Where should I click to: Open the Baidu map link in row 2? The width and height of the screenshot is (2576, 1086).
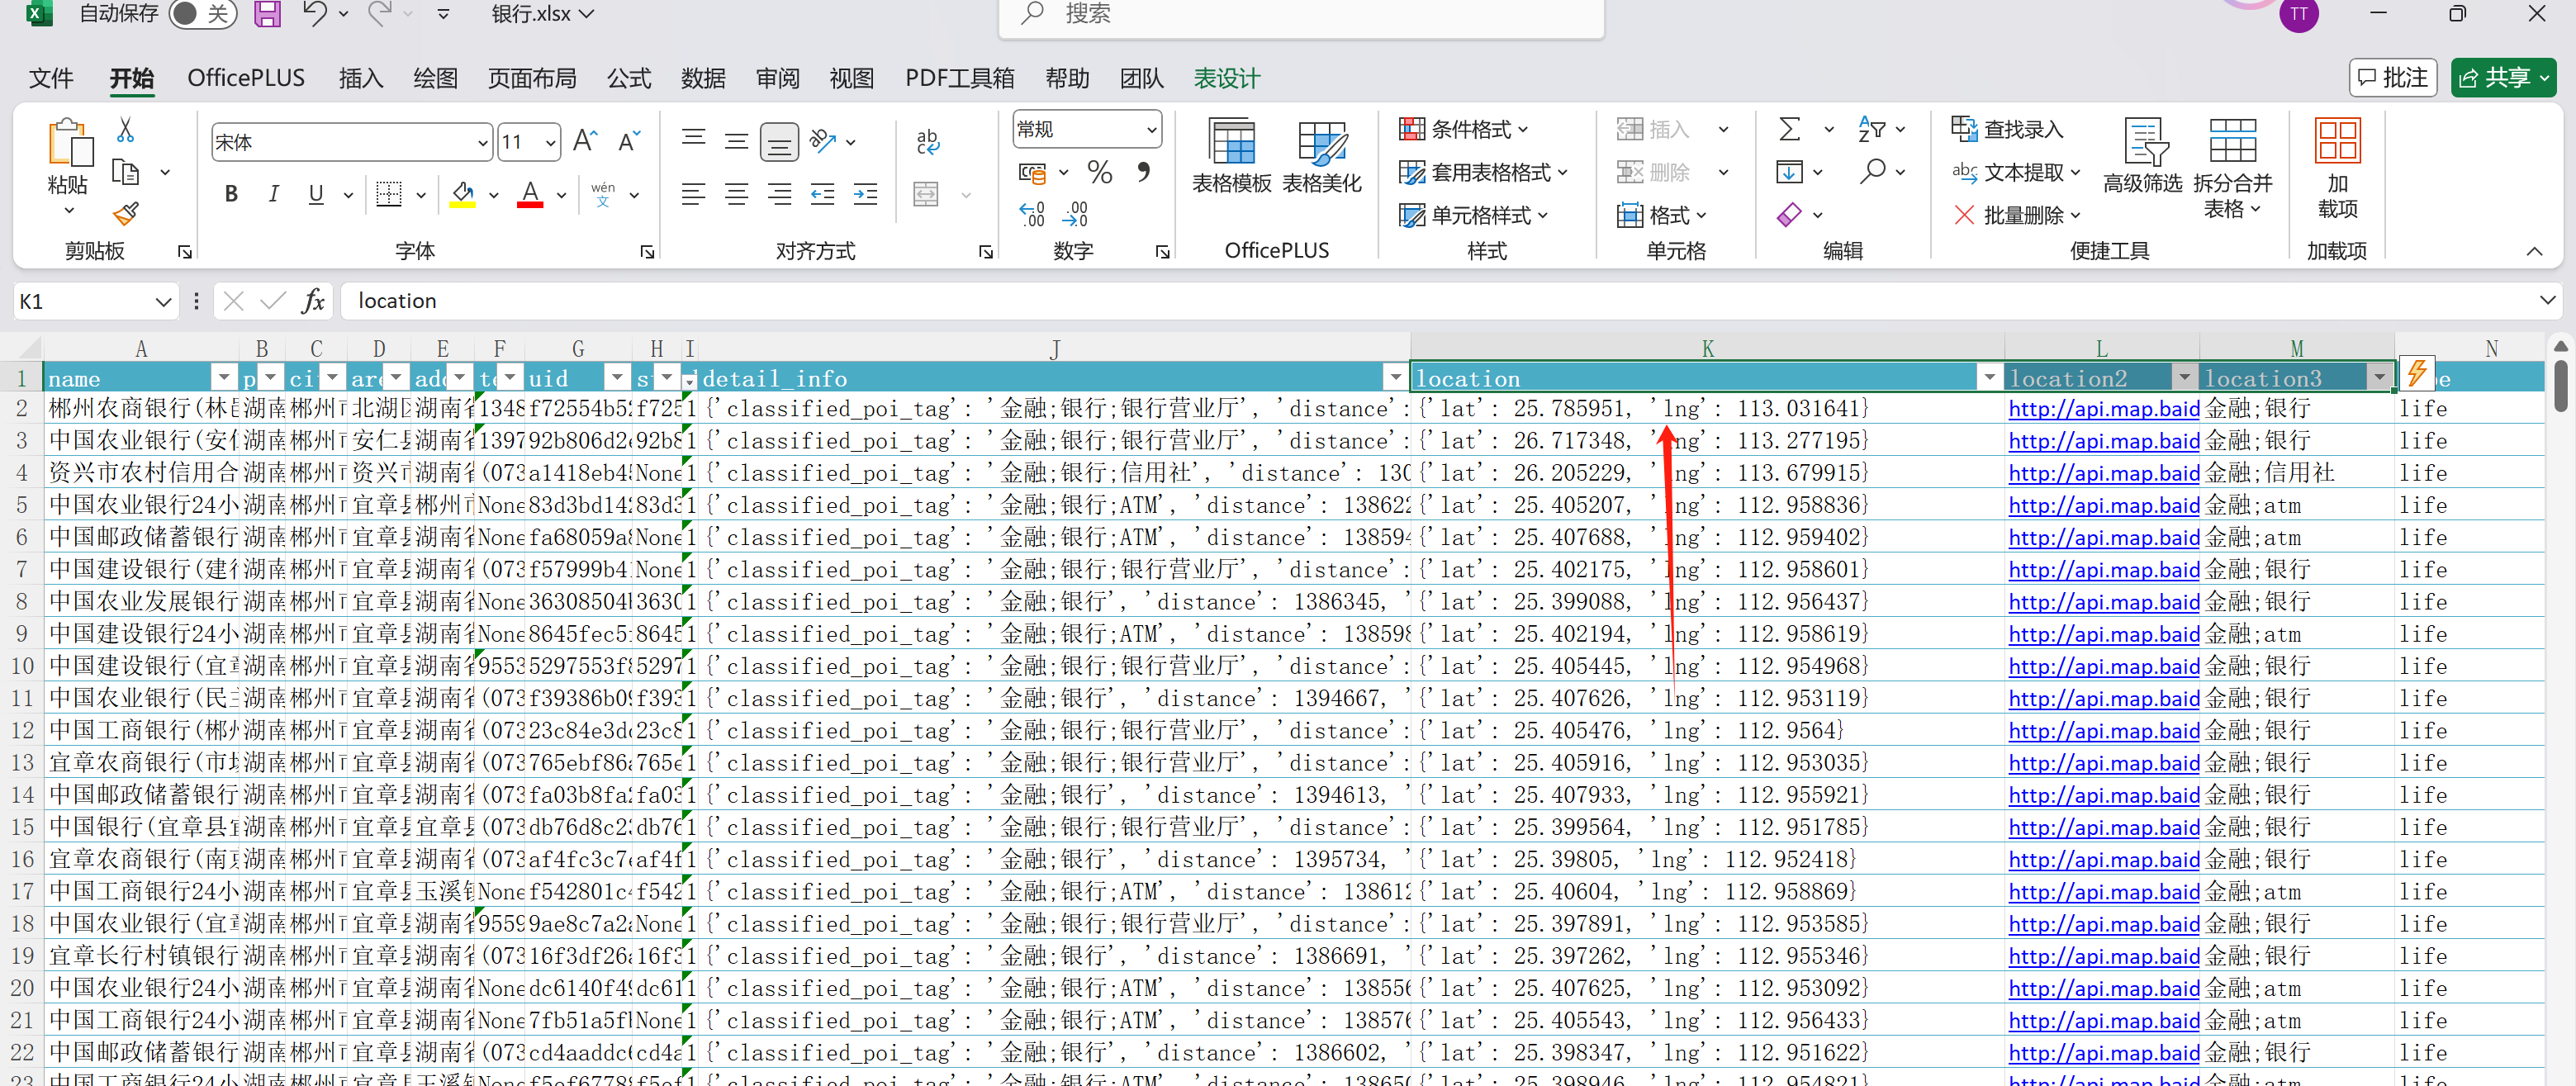(2104, 409)
